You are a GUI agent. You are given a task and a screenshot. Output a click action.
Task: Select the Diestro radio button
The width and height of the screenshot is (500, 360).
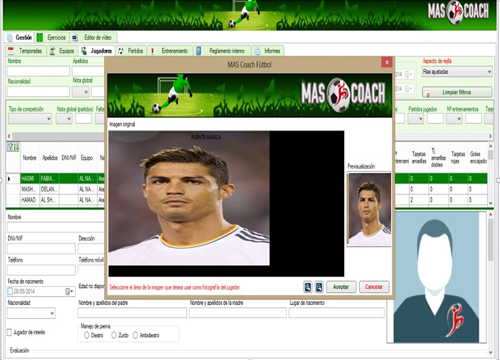pyautogui.click(x=87, y=335)
